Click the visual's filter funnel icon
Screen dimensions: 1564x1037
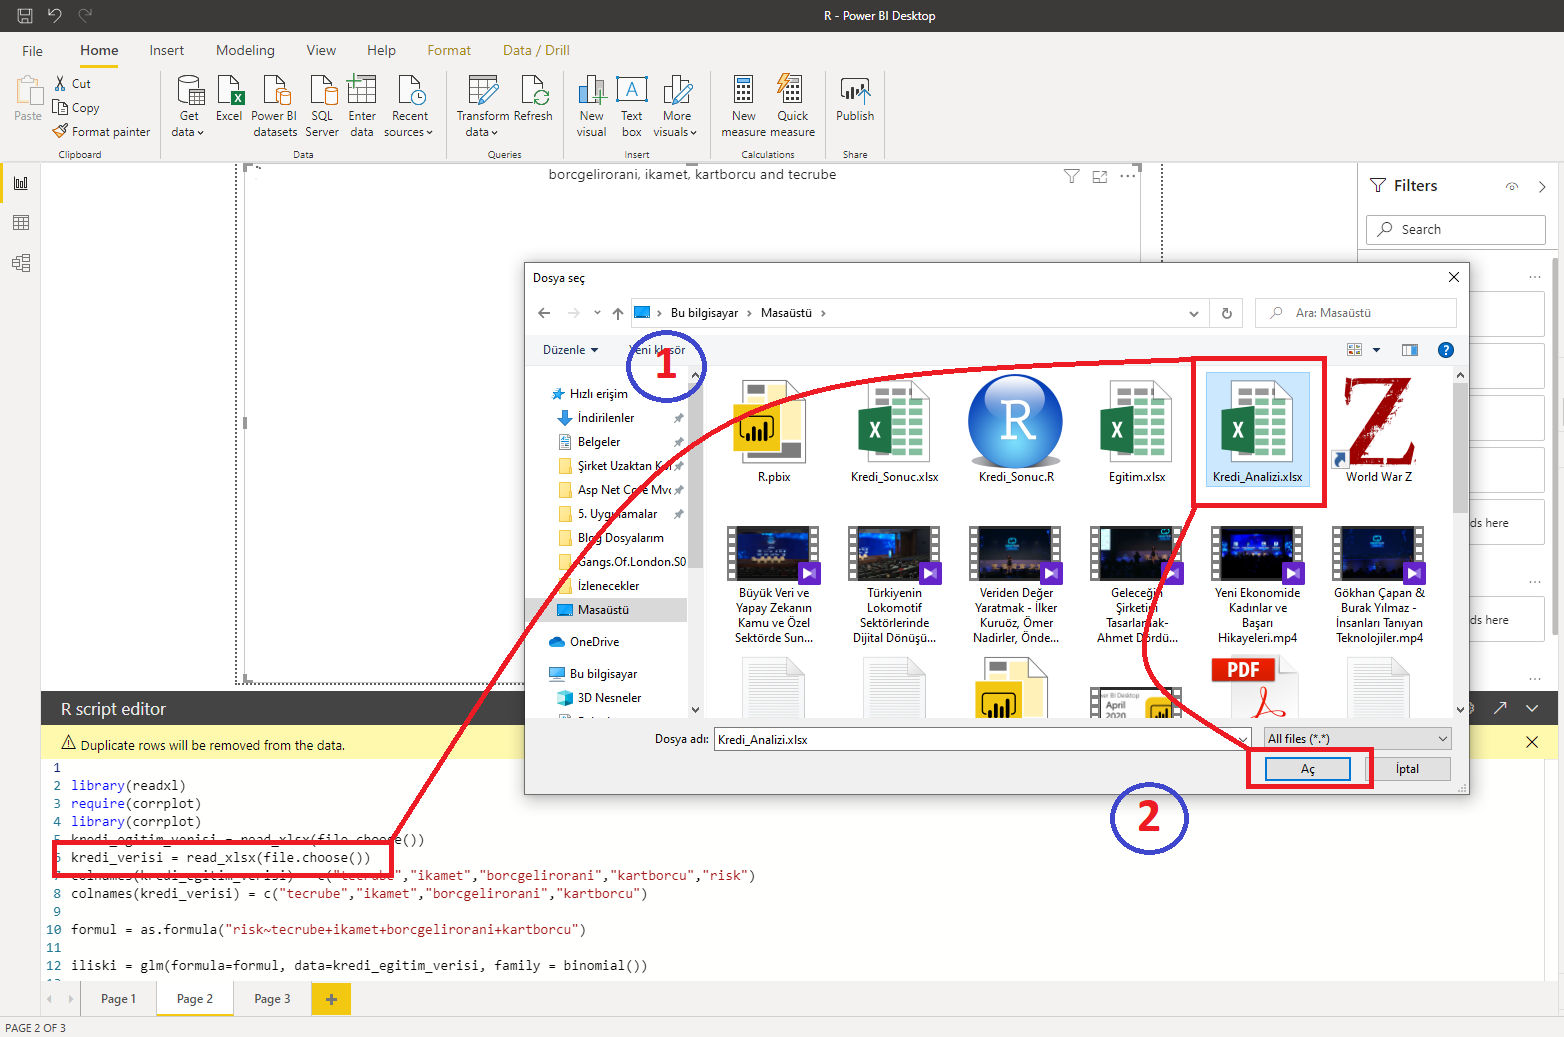coord(1071,177)
